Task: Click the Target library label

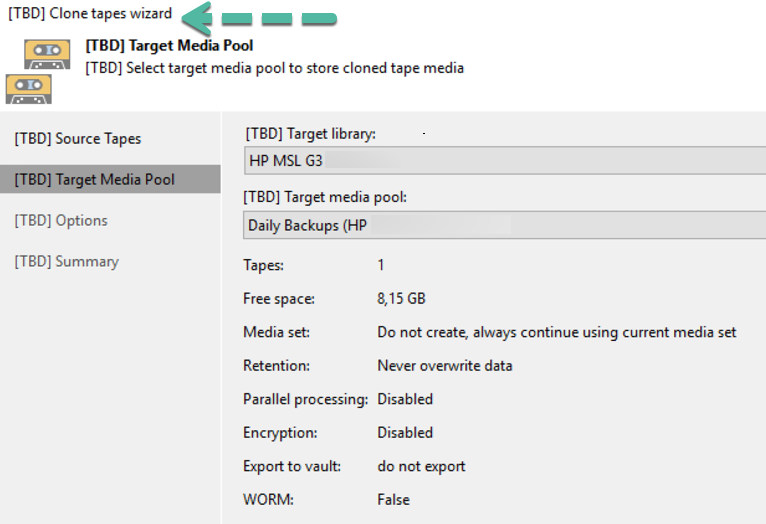Action: (x=311, y=133)
